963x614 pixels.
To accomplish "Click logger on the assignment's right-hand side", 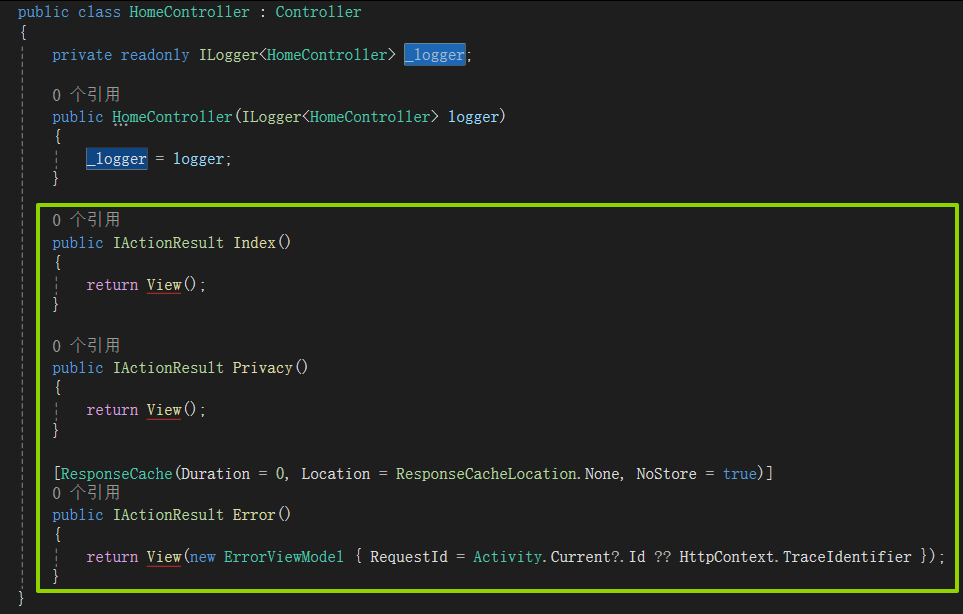I will 198,159.
